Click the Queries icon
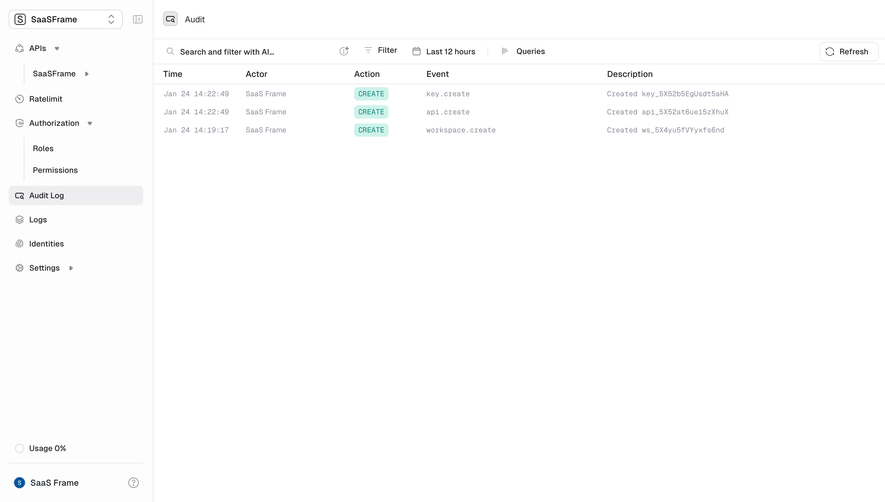This screenshot has width=885, height=502. (x=505, y=51)
